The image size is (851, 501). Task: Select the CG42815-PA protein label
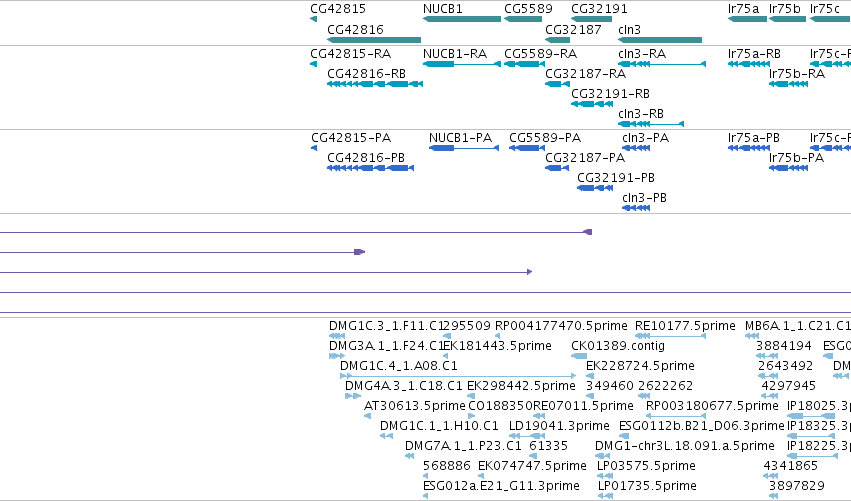(x=351, y=138)
